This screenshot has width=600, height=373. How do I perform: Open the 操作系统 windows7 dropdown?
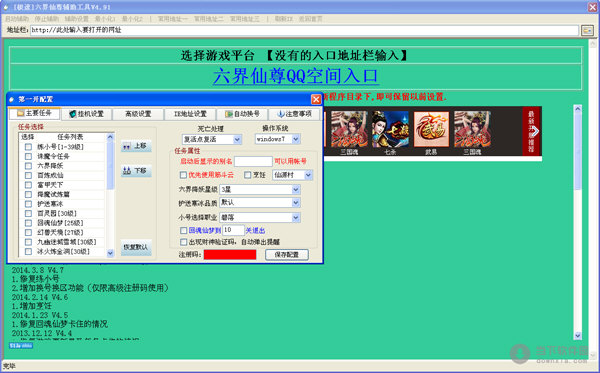tap(296, 139)
